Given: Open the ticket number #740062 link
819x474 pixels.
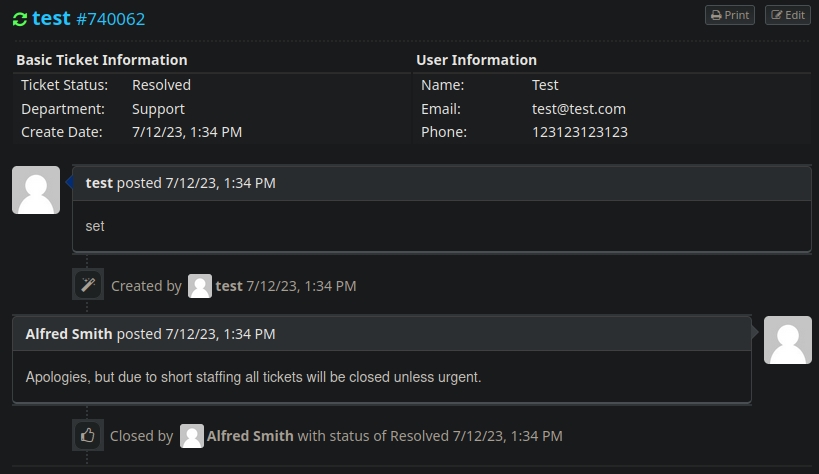Looking at the screenshot, I should pos(110,19).
